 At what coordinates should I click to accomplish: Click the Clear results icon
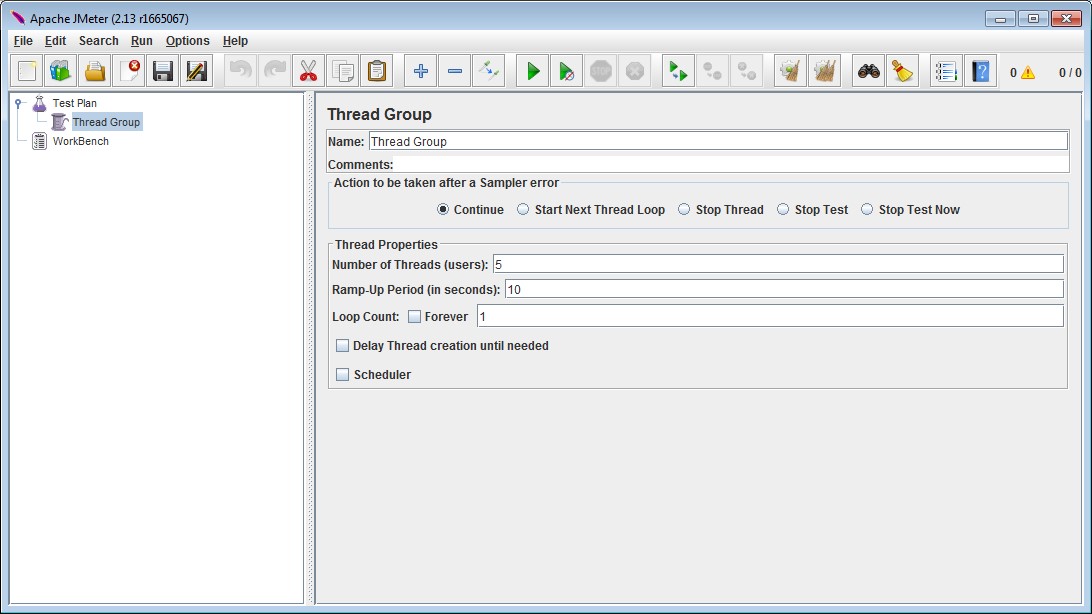click(790, 71)
